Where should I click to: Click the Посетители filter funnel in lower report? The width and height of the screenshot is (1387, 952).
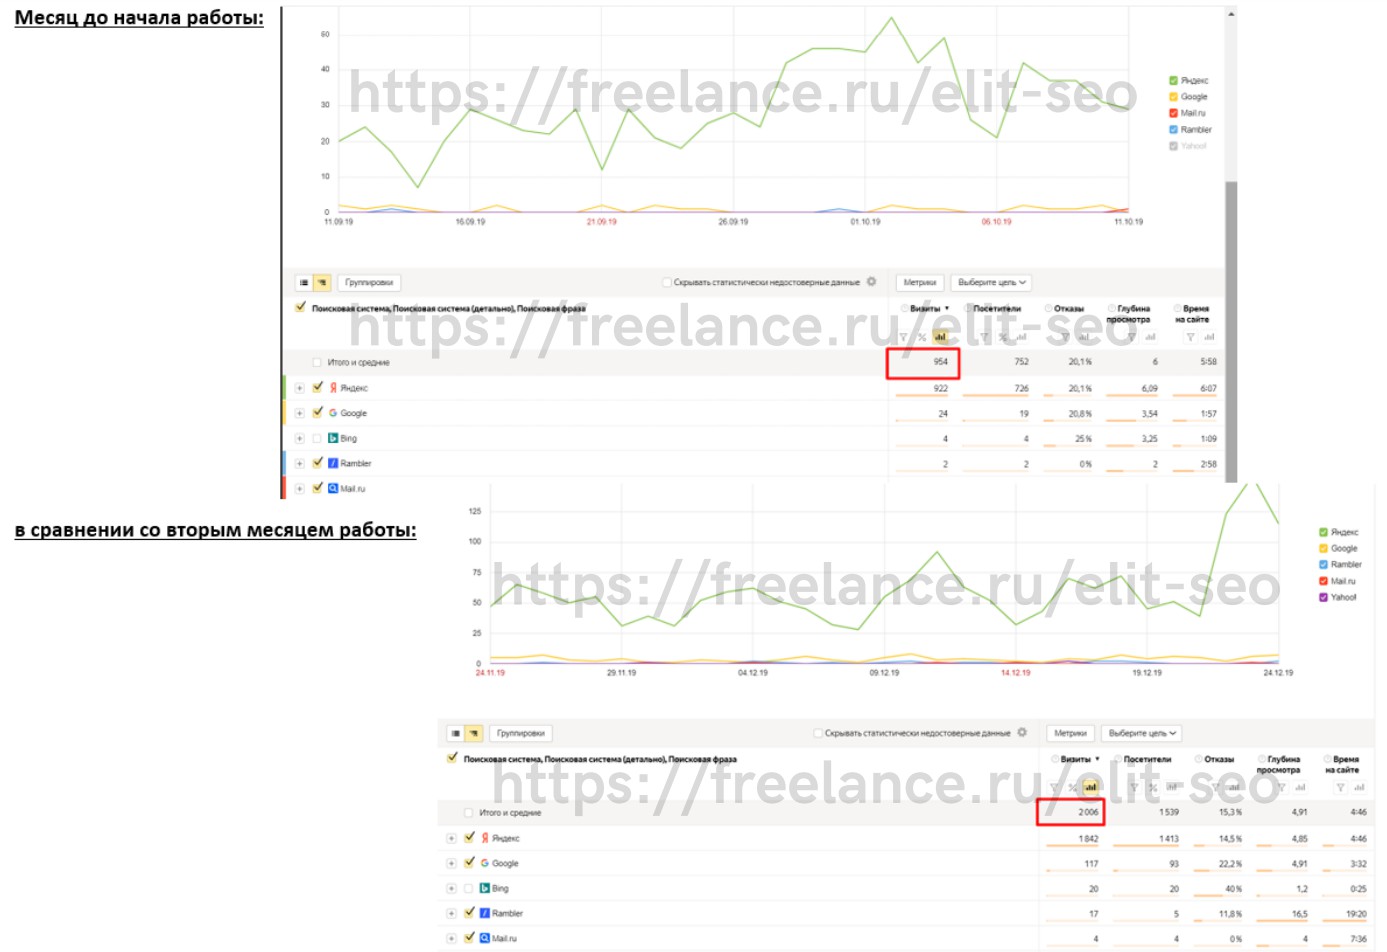[x=1134, y=788]
